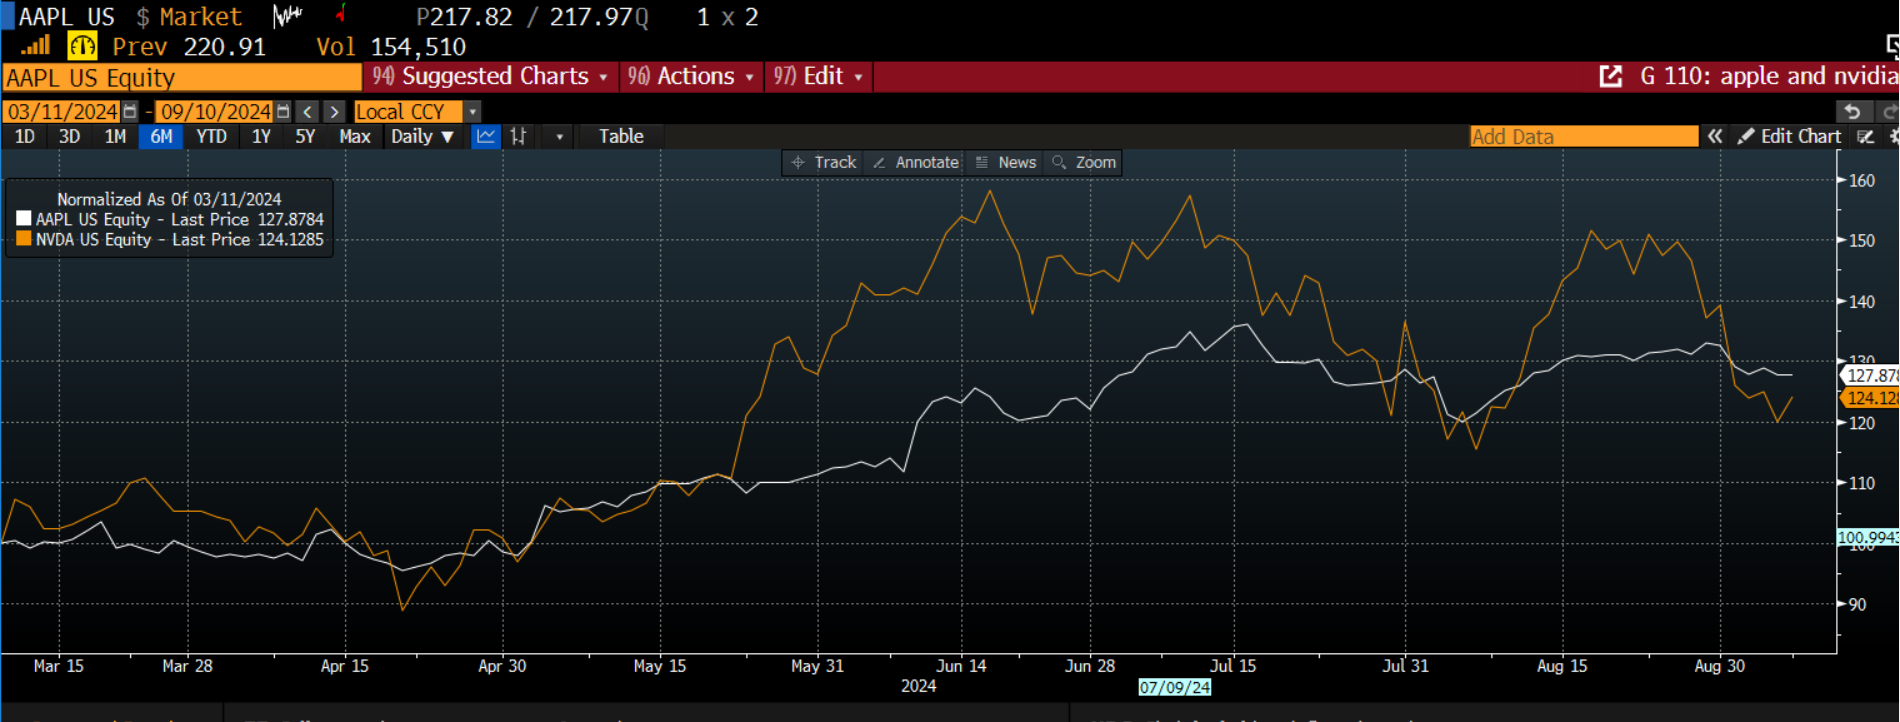The image size is (1900, 722).
Task: Enable the Zoom tool on the chart
Action: [1084, 162]
